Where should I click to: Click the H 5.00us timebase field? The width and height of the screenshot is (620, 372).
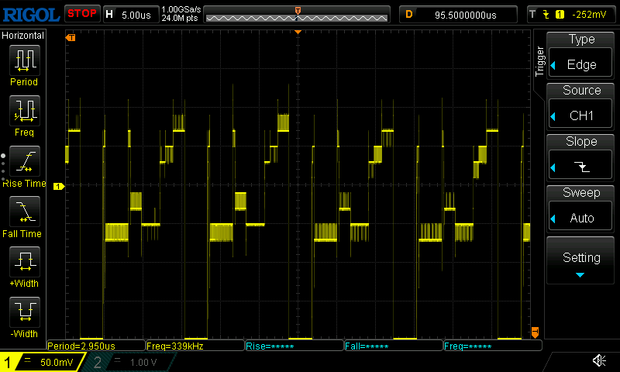[131, 15]
